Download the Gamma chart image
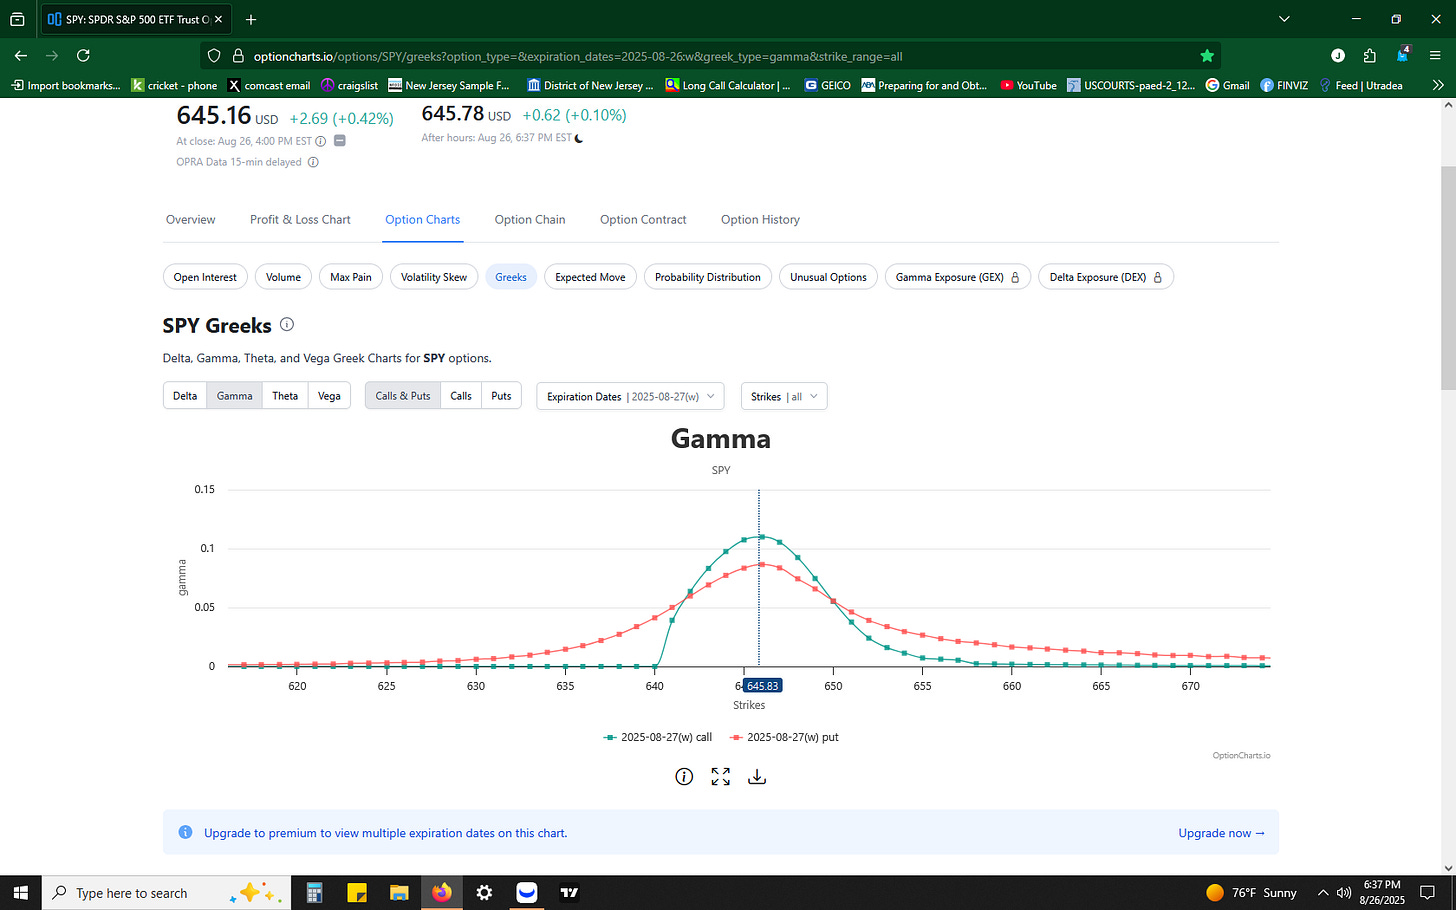 click(757, 777)
